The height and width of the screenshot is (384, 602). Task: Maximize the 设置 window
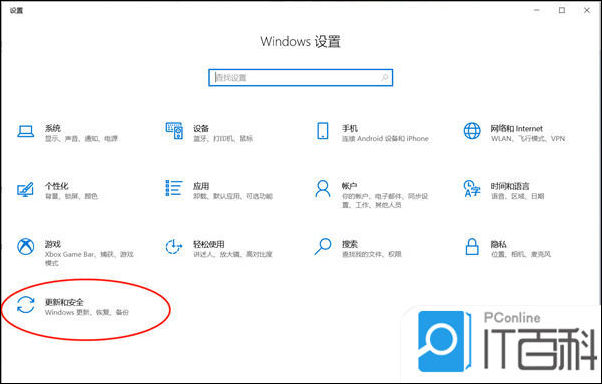pos(562,10)
